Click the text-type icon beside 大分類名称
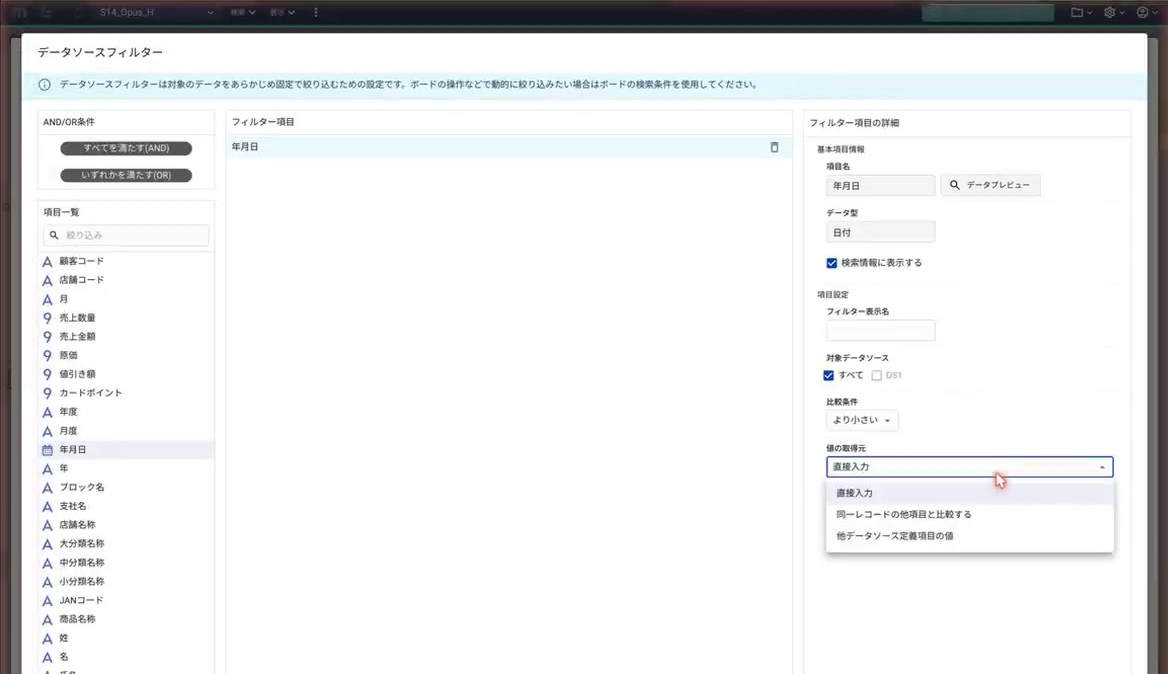The width and height of the screenshot is (1168, 674). tap(47, 544)
